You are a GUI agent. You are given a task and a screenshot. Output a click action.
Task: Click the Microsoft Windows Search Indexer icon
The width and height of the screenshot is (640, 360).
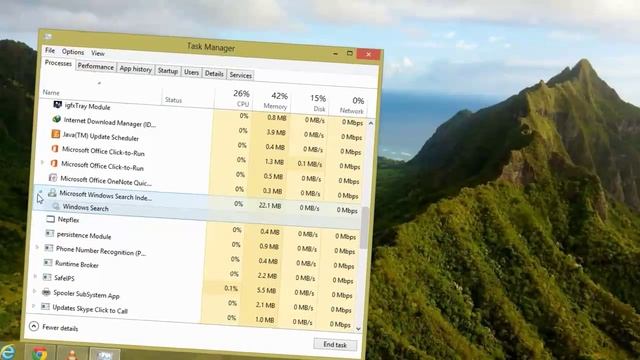[52, 193]
